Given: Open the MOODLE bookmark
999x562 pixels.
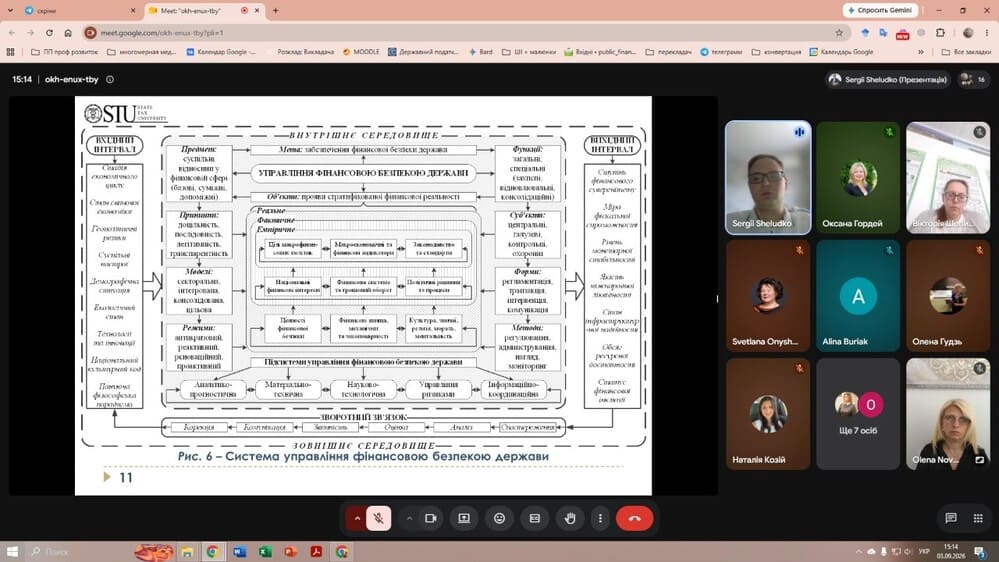Looking at the screenshot, I should click(361, 52).
